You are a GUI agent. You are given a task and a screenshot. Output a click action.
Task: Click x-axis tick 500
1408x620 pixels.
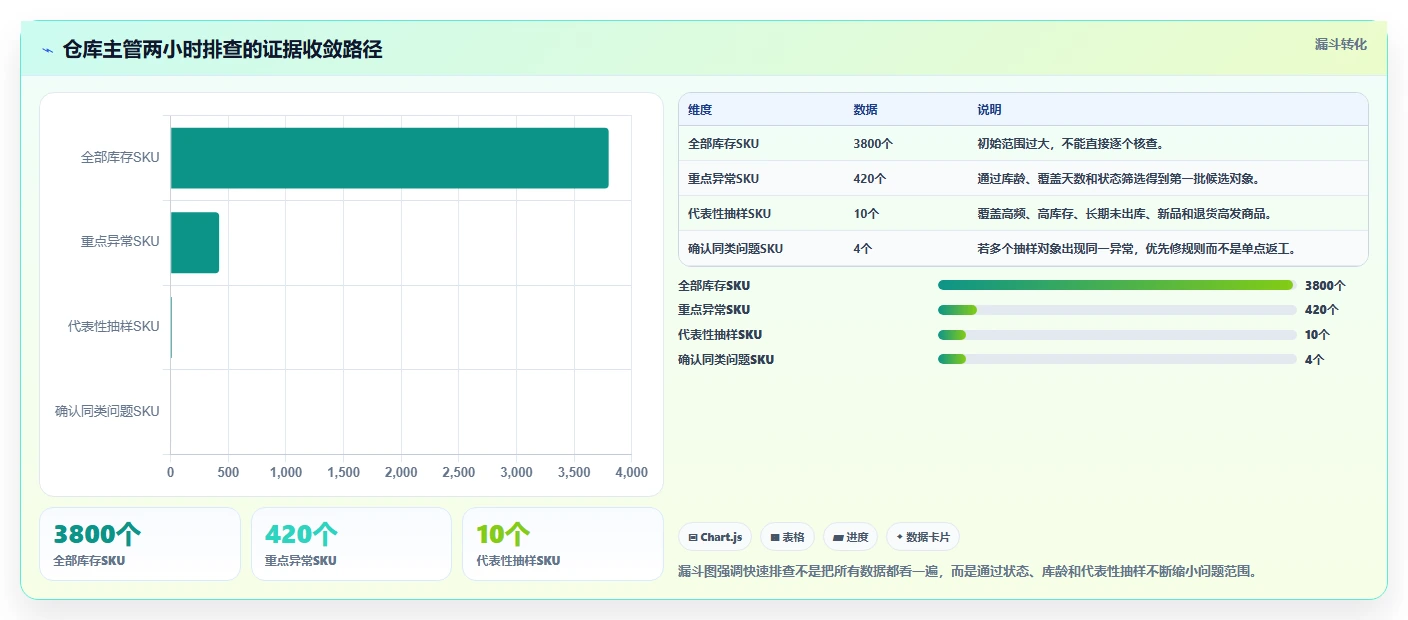[228, 472]
